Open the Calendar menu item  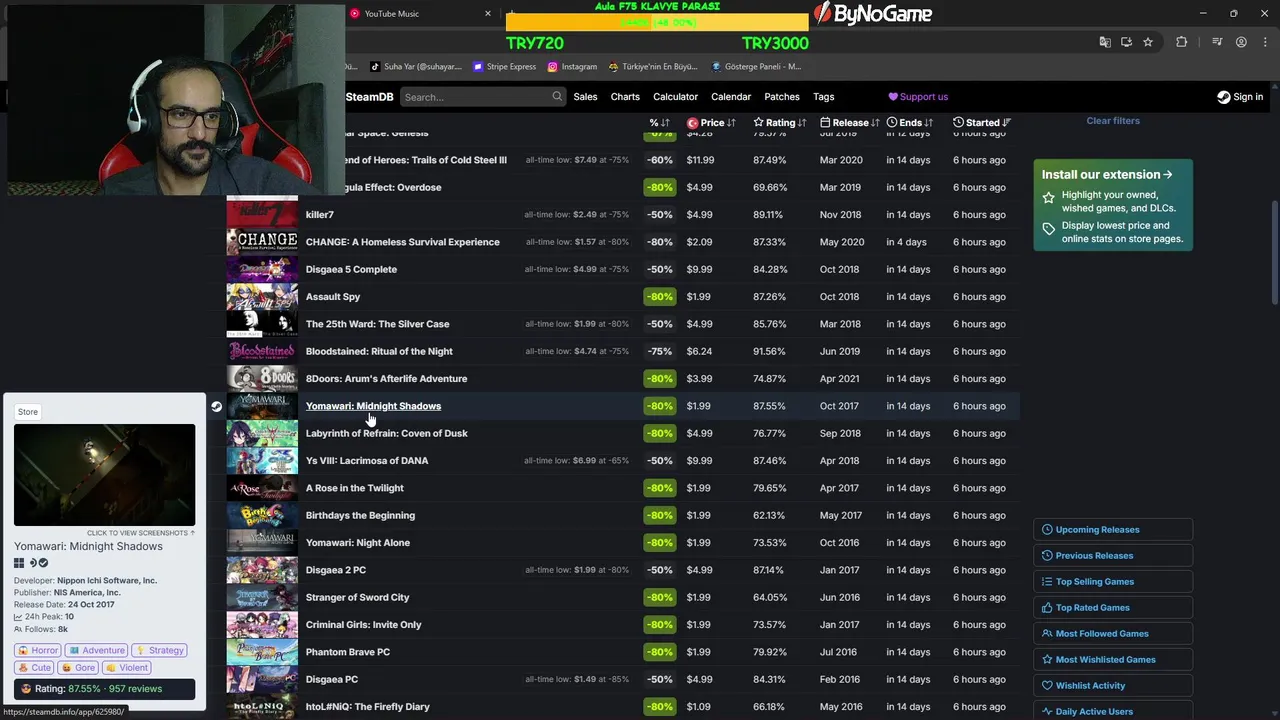tap(731, 97)
